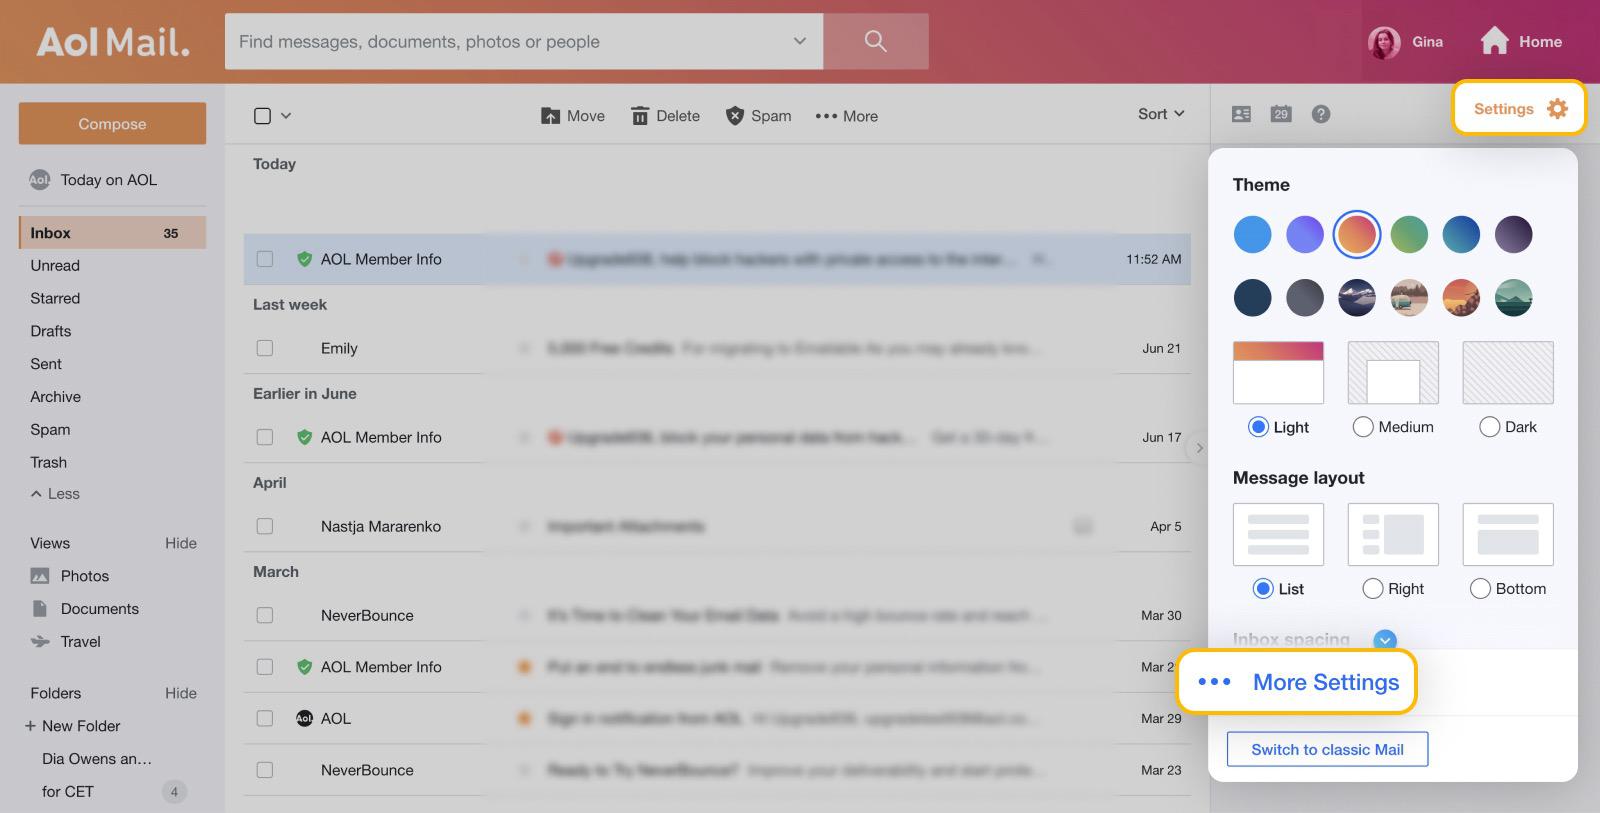Open the Sent folder
1600x813 pixels.
click(x=46, y=364)
